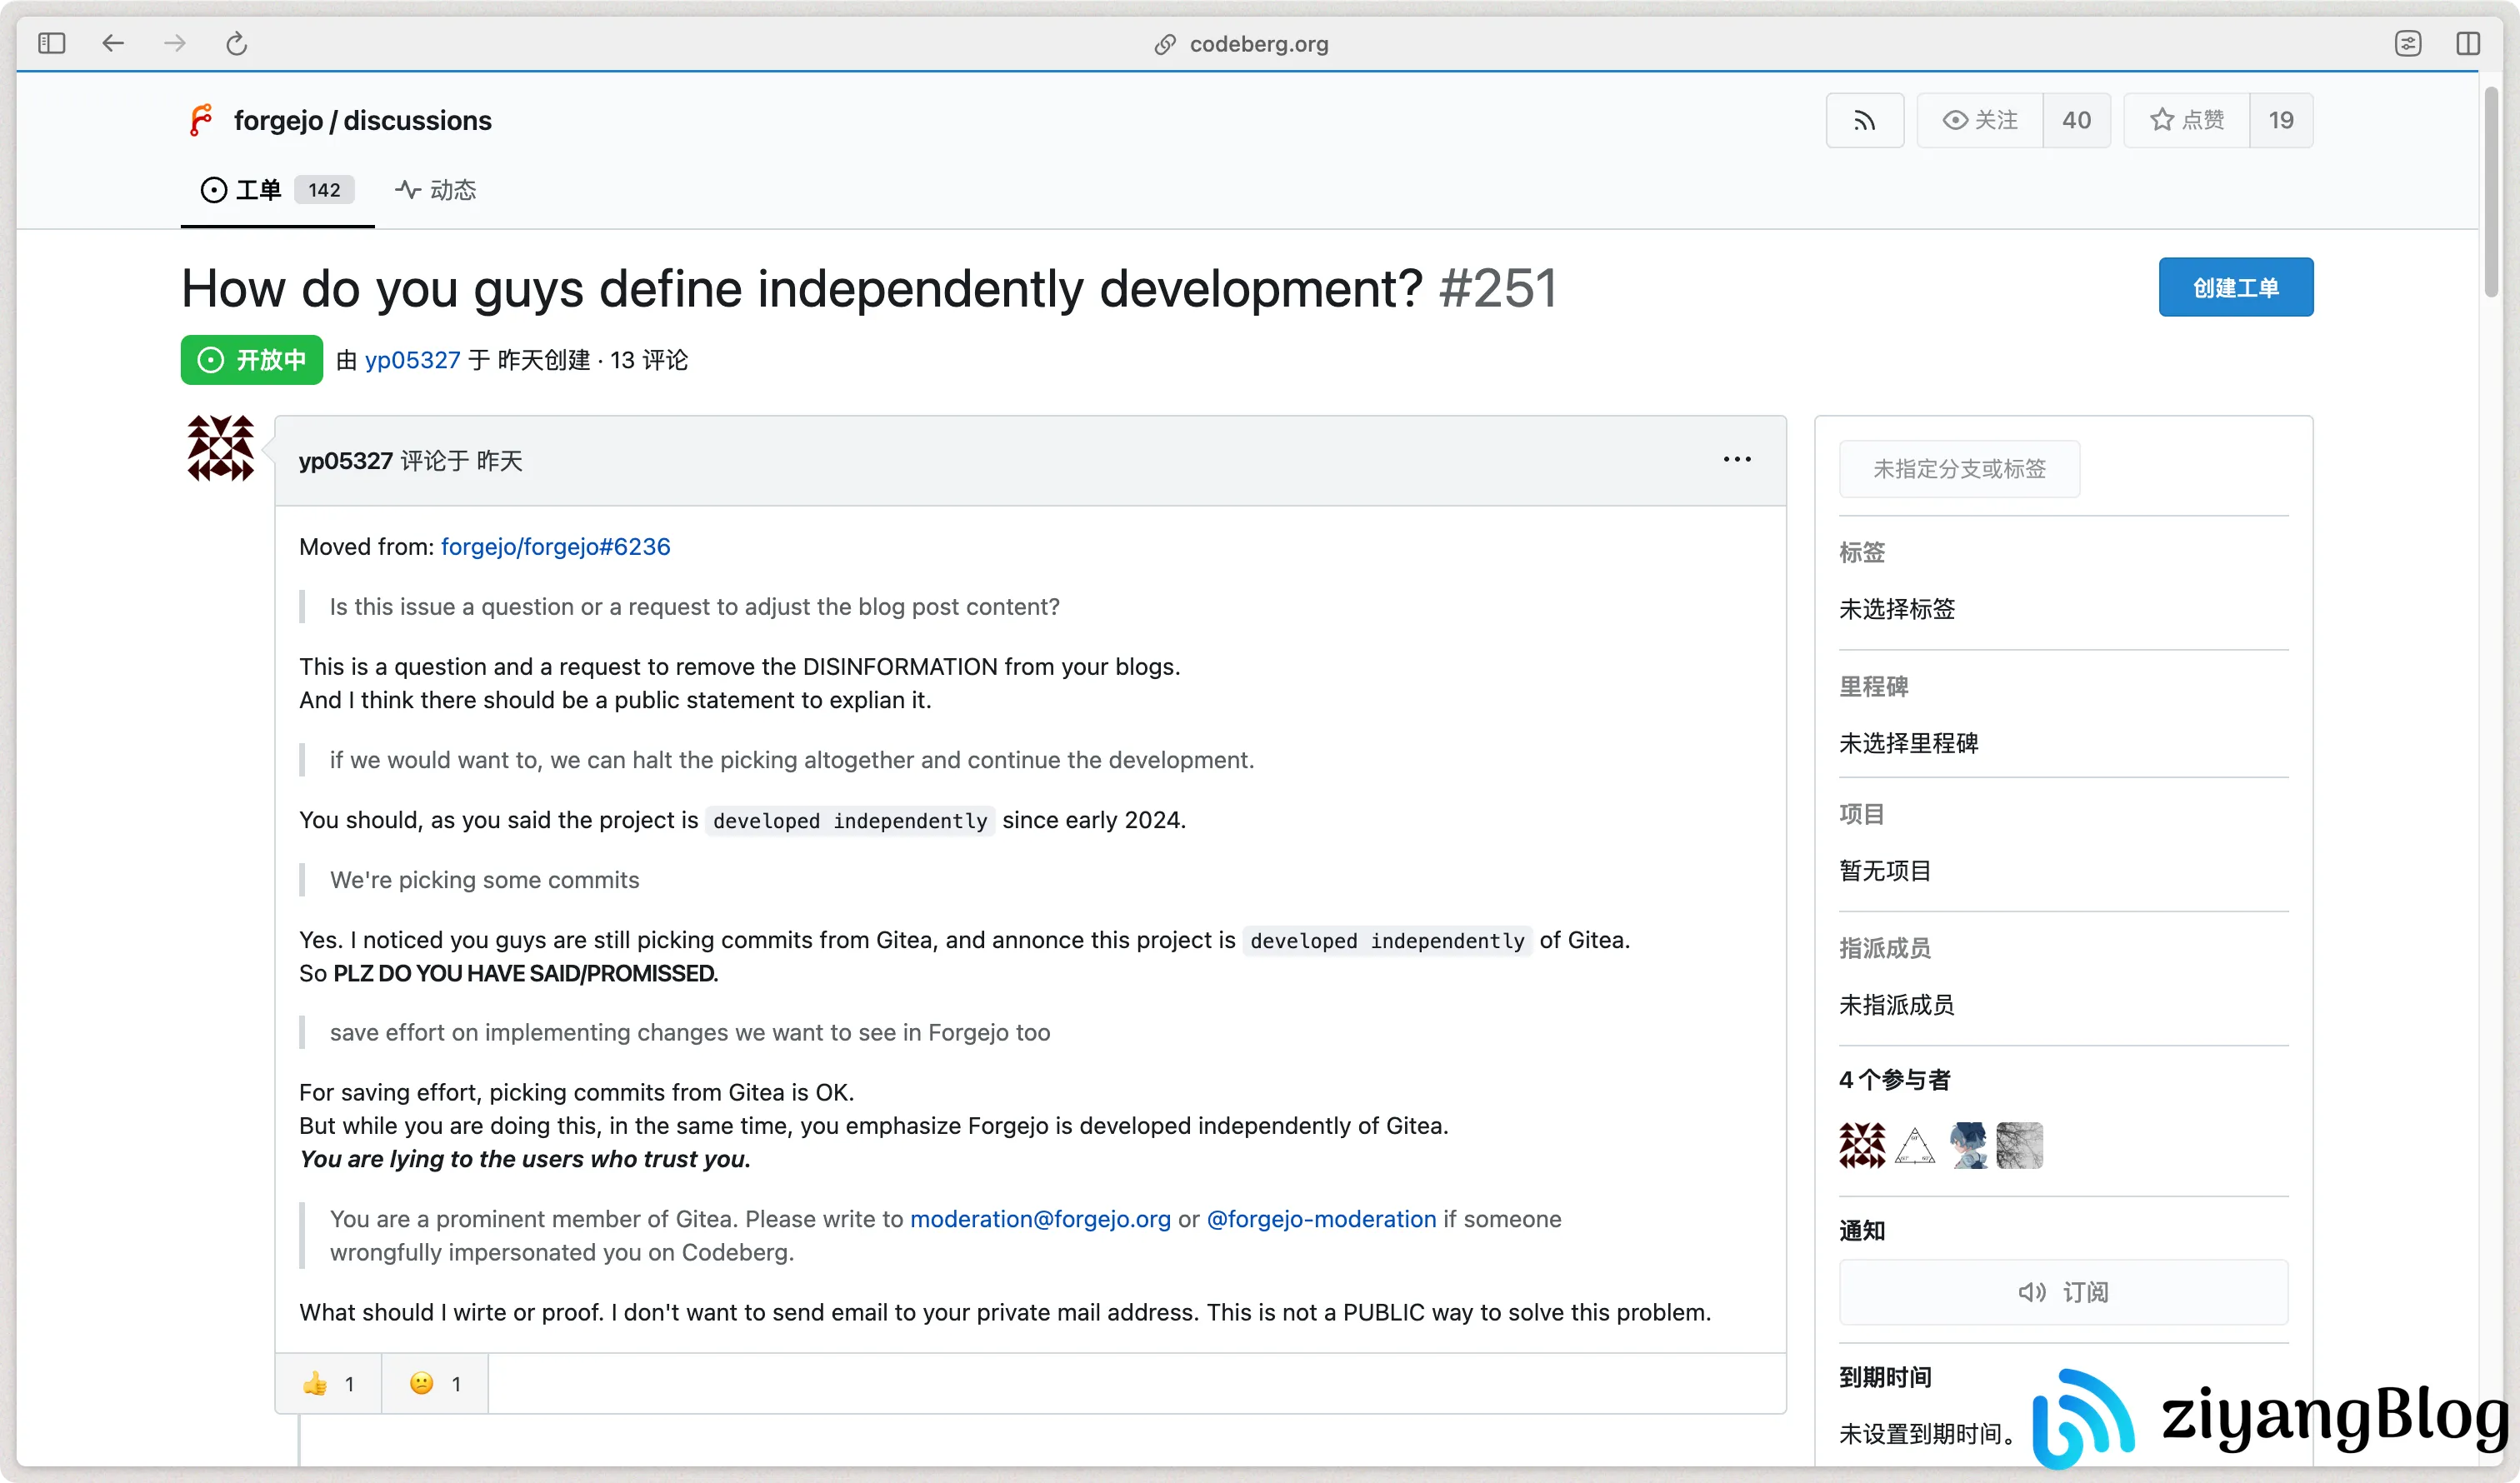Click the yp05327 avatar beside the comment
The height and width of the screenshot is (1483, 2520).
(220, 448)
